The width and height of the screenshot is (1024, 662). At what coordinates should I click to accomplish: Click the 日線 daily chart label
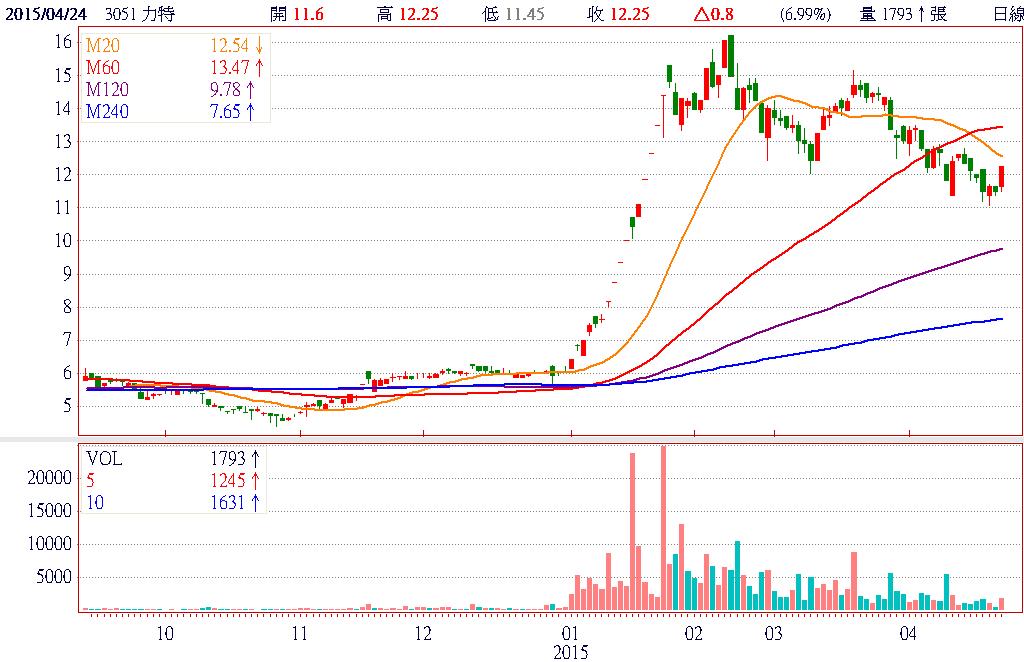click(1007, 15)
